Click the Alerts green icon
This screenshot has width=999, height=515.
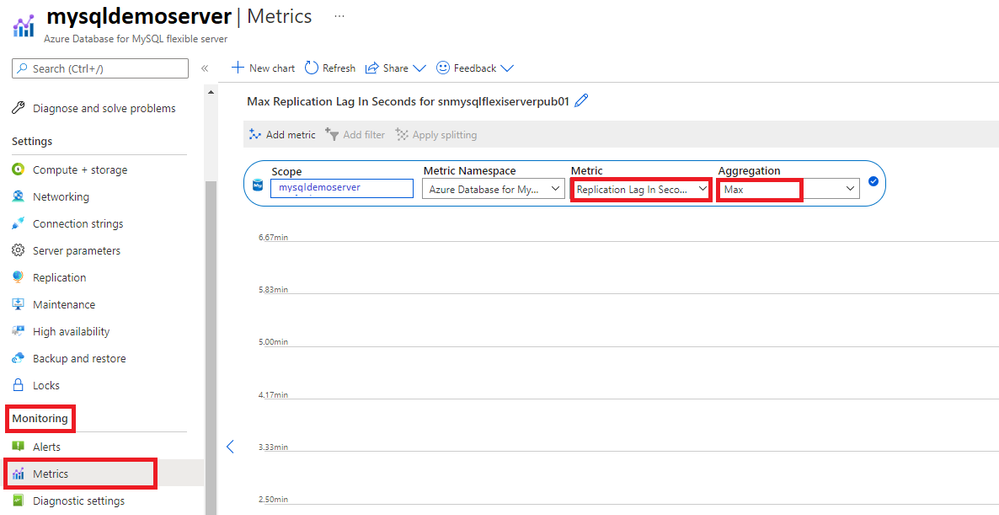coord(18,447)
